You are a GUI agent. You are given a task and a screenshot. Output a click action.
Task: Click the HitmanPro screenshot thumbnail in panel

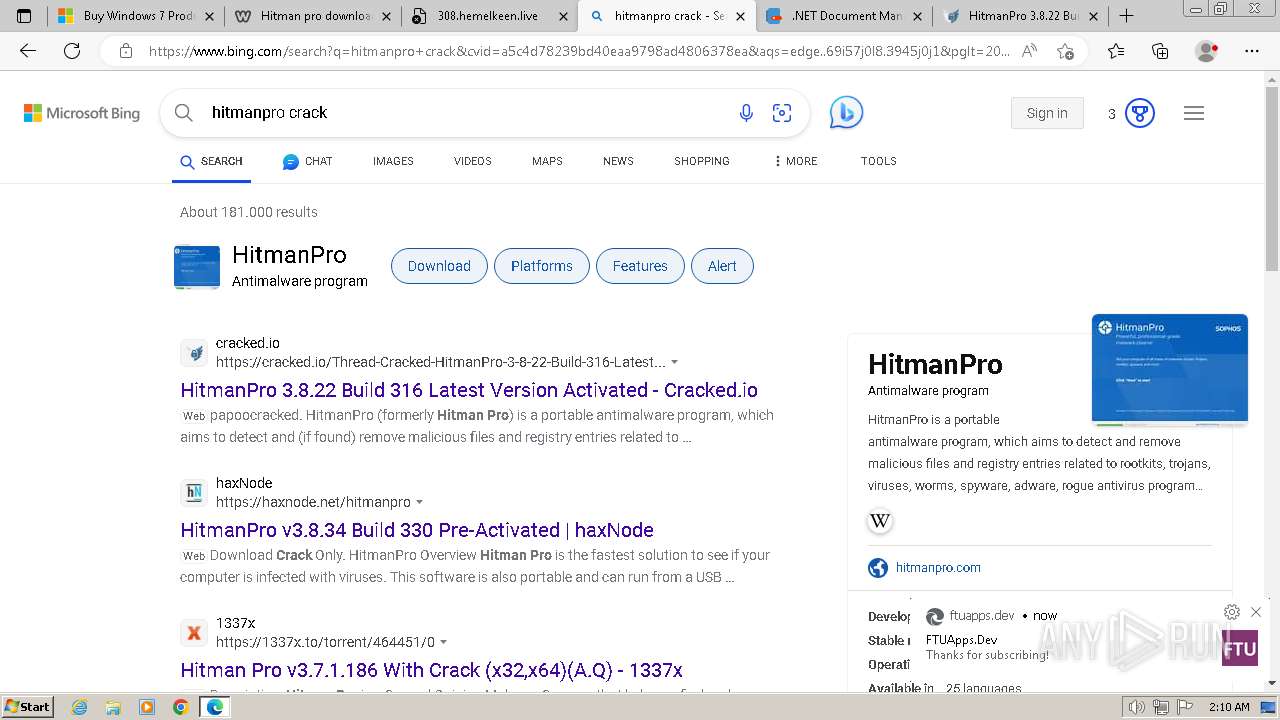(x=1170, y=369)
